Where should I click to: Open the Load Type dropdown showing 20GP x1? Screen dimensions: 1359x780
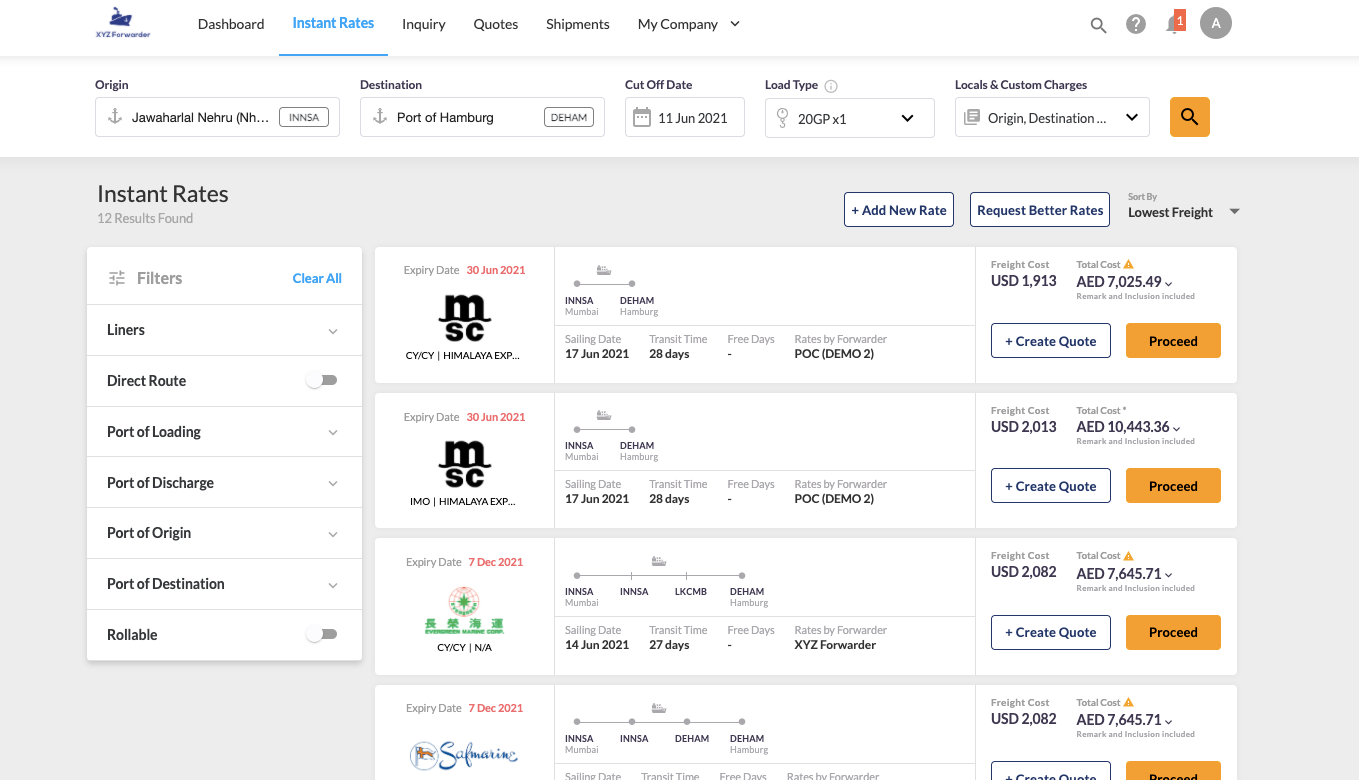849,117
